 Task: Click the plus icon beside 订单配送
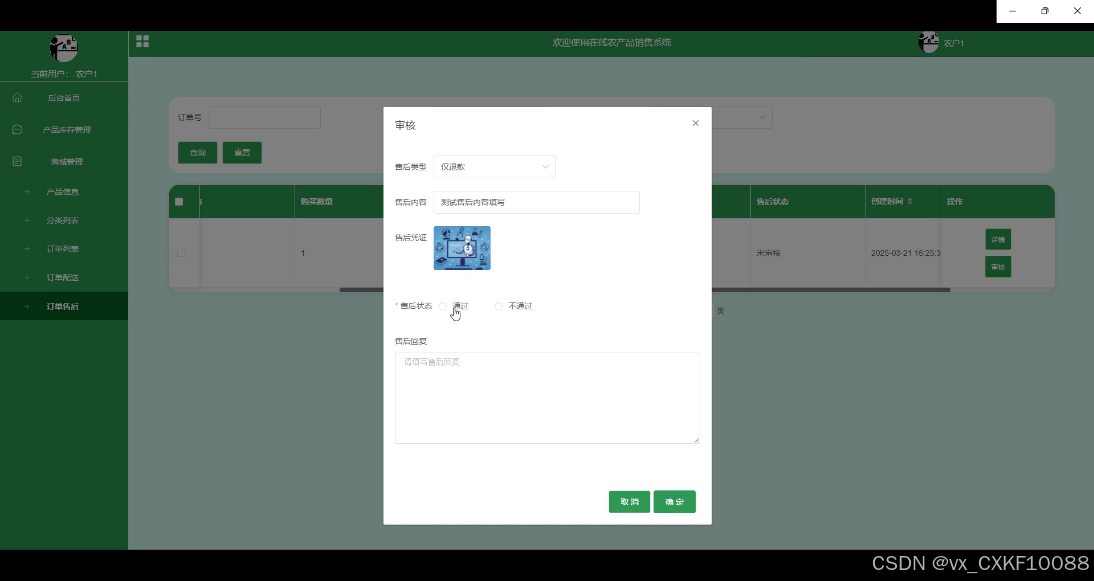click(27, 278)
